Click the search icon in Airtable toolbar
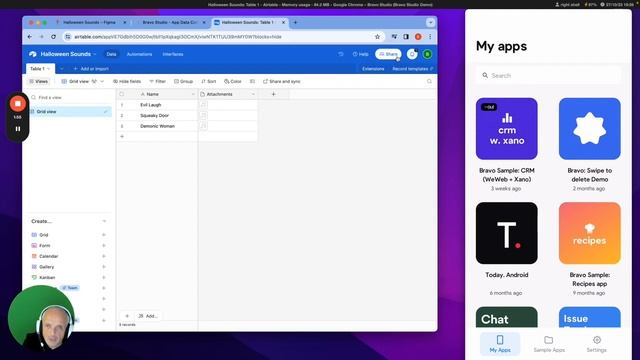The image size is (640, 360). coord(429,81)
